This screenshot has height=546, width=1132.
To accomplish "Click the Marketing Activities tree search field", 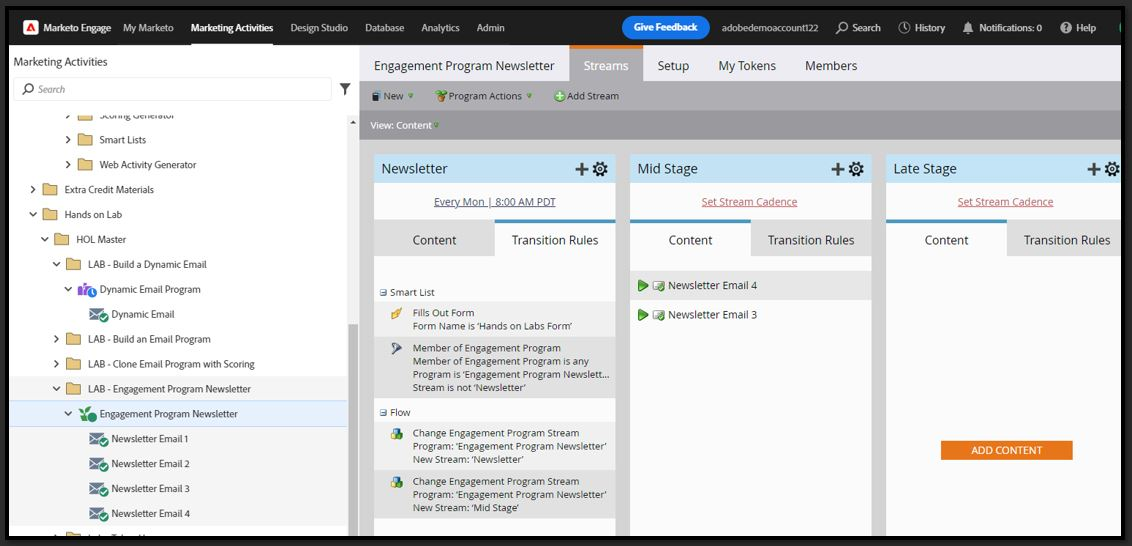I will tap(173, 89).
